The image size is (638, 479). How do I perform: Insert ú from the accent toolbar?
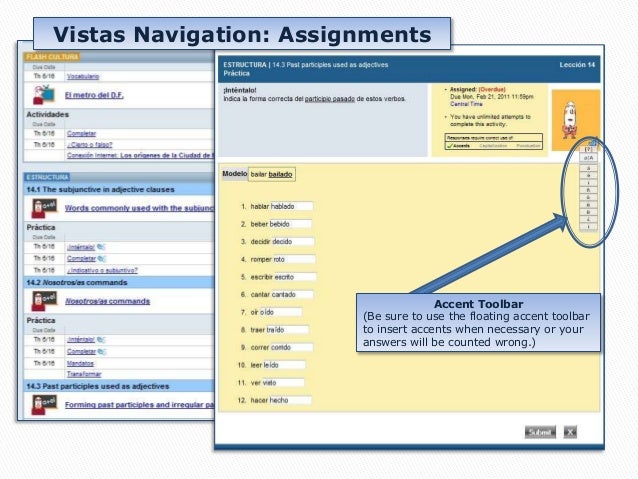point(588,205)
